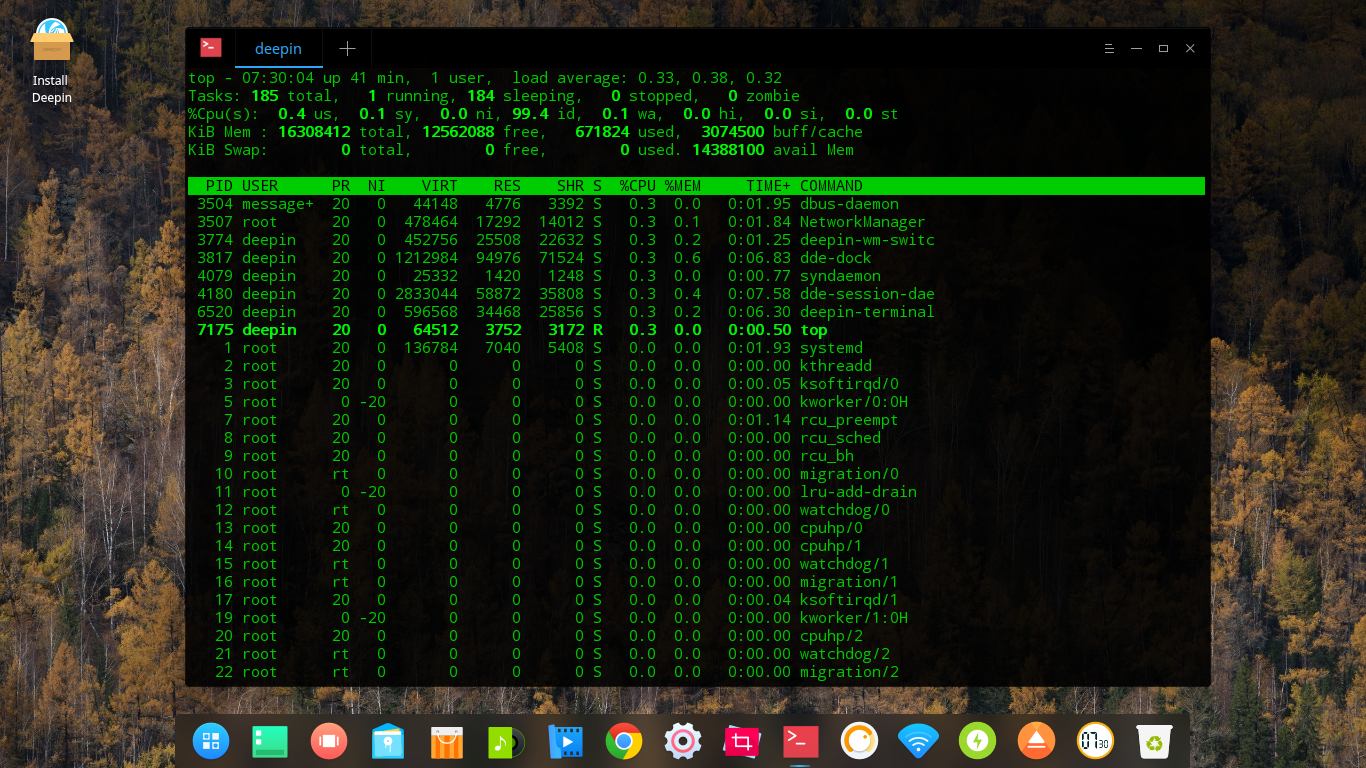This screenshot has height=768, width=1366.
Task: Launch Google Chrome from the dock
Action: [624, 741]
